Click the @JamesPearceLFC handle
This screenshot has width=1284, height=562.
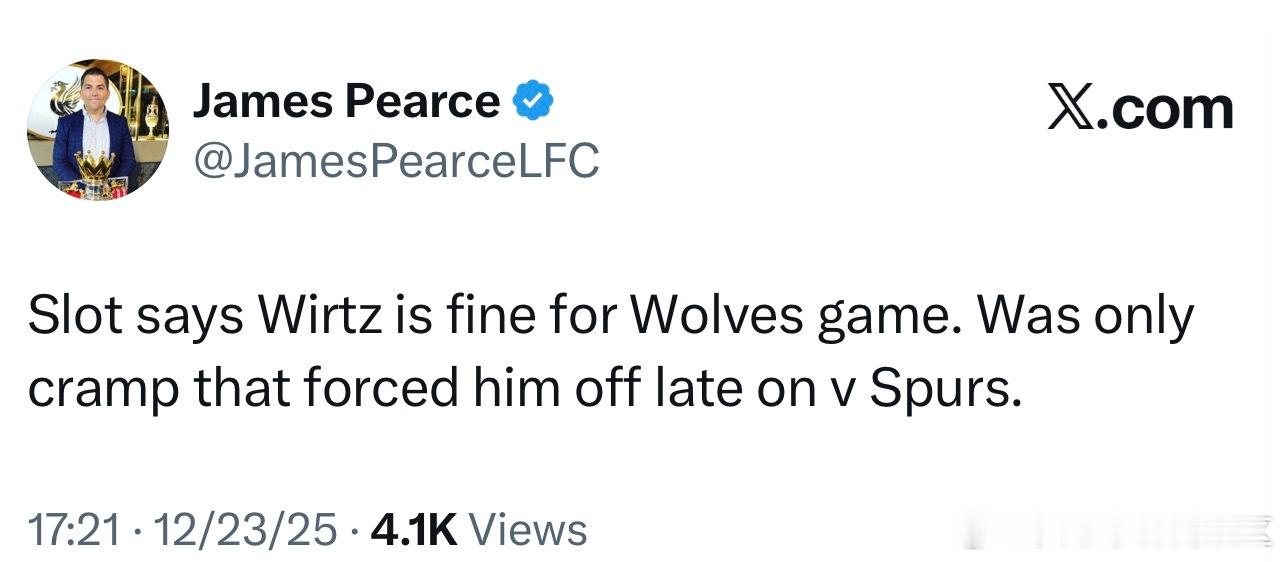(395, 160)
